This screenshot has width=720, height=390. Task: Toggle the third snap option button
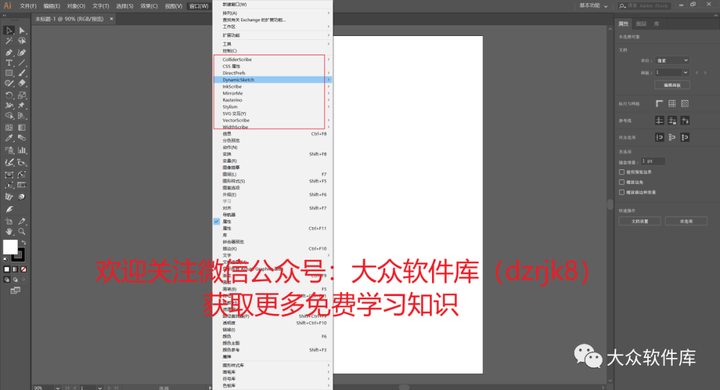685,137
